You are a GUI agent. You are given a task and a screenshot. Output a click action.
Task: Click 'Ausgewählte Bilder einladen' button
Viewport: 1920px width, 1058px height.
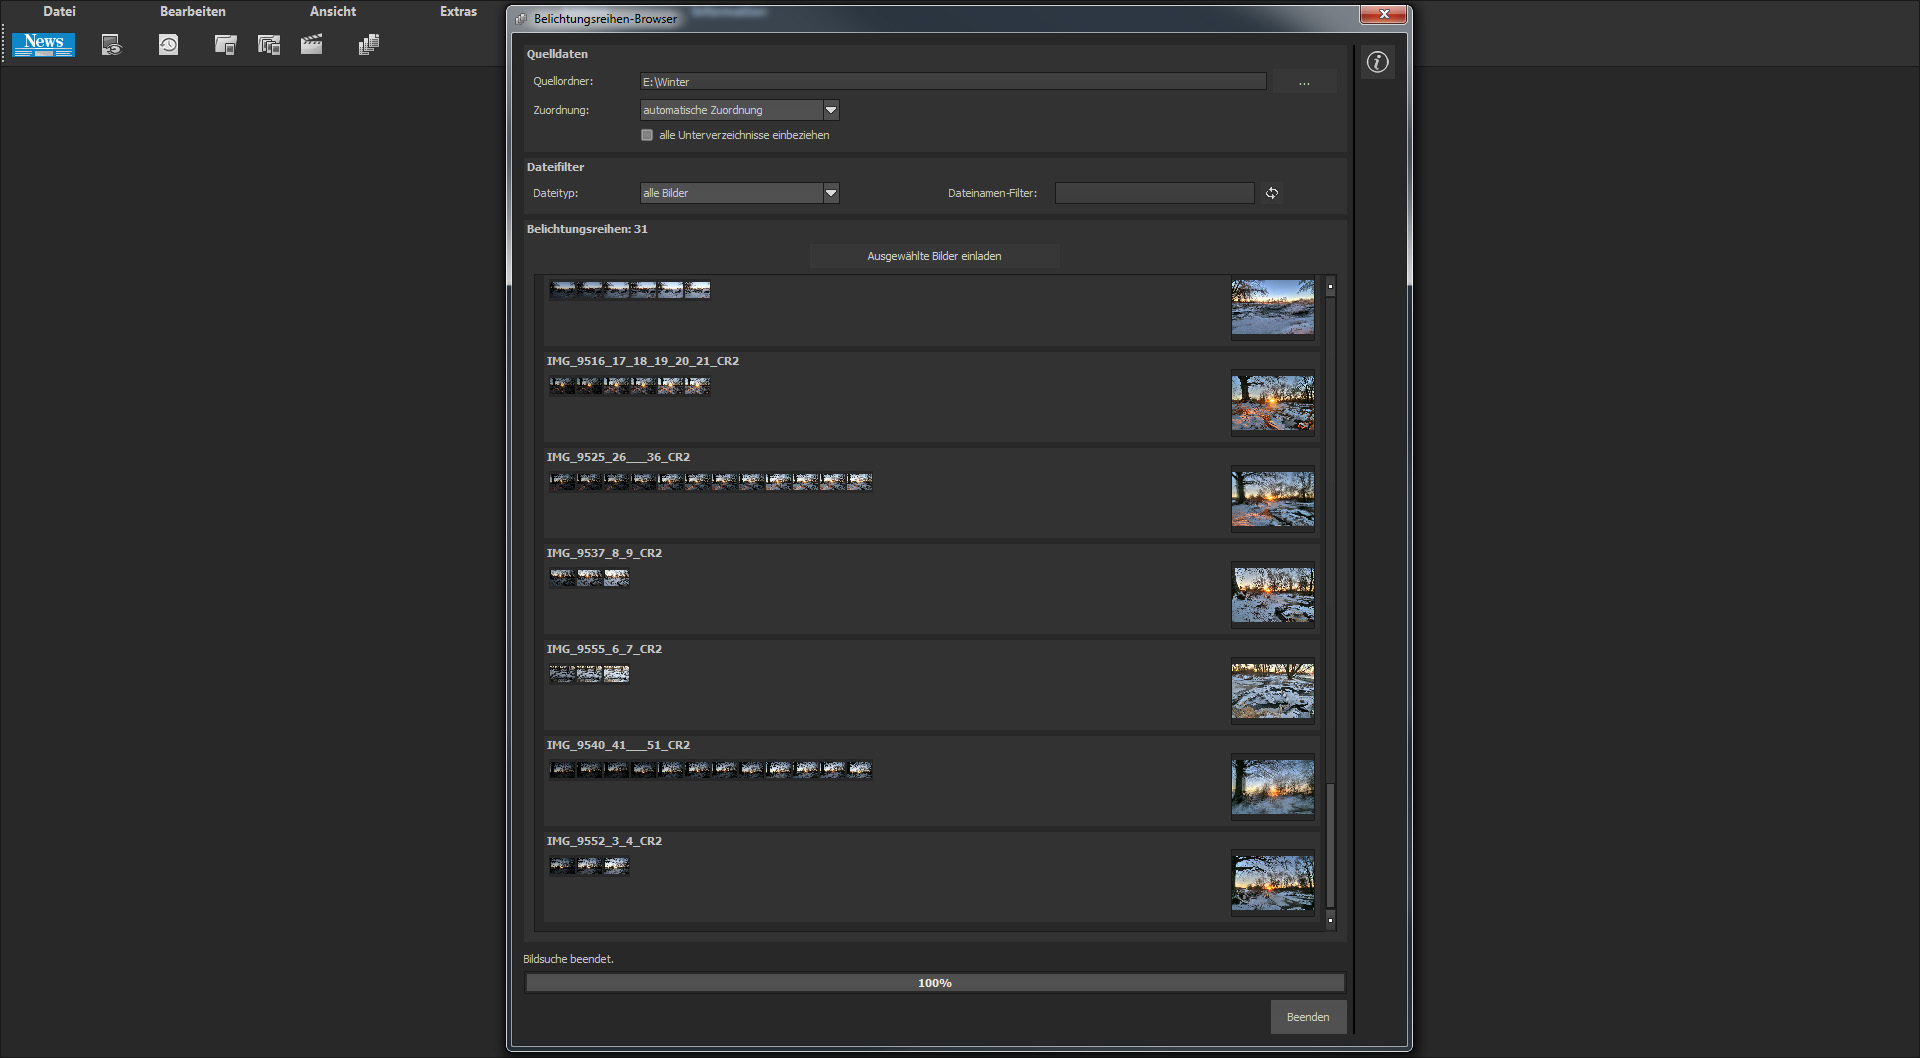(934, 256)
